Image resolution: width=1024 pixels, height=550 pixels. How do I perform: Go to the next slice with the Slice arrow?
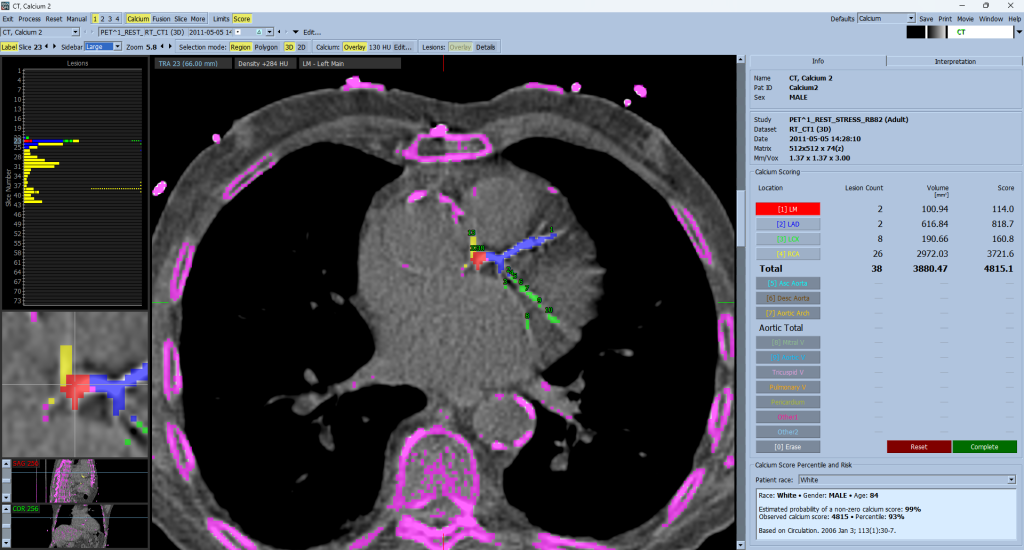click(x=54, y=46)
